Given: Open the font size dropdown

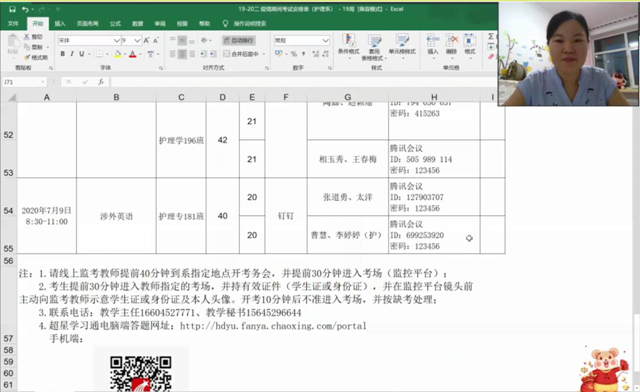Looking at the screenshot, I should click(x=138, y=40).
